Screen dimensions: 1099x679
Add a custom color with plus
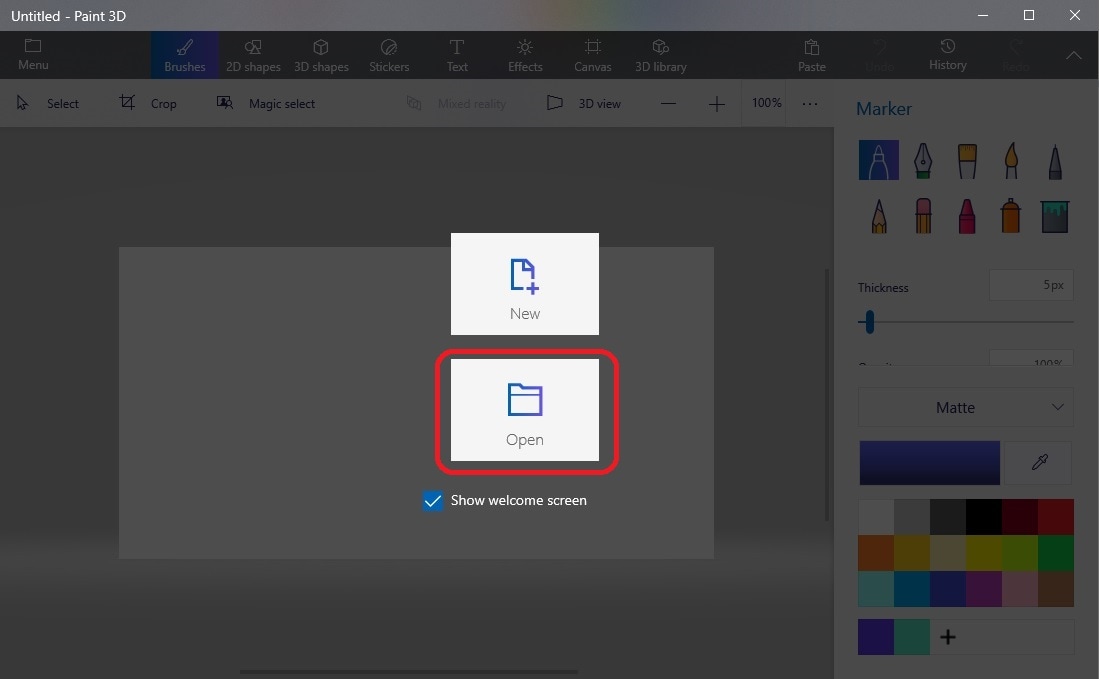pos(948,637)
